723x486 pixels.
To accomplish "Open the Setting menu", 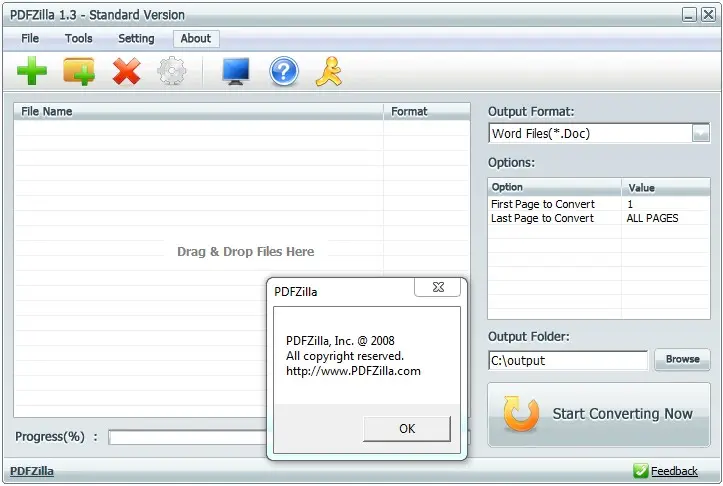I will click(x=136, y=38).
